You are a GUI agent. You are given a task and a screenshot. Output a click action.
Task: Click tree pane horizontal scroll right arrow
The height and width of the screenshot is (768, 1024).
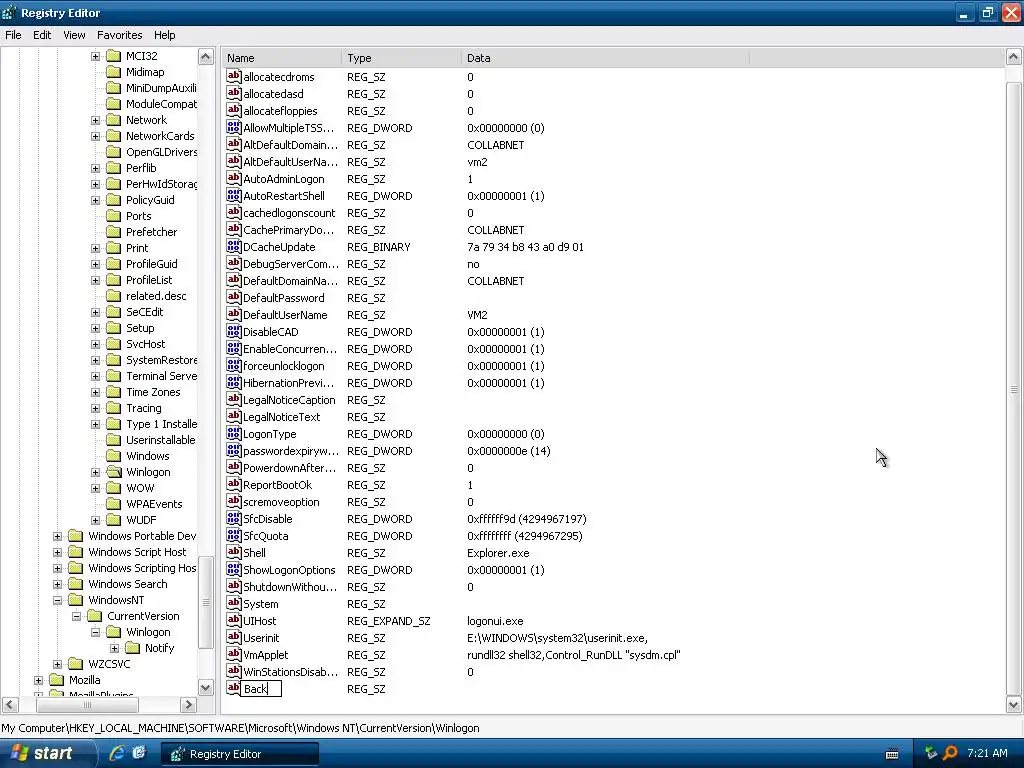click(189, 705)
